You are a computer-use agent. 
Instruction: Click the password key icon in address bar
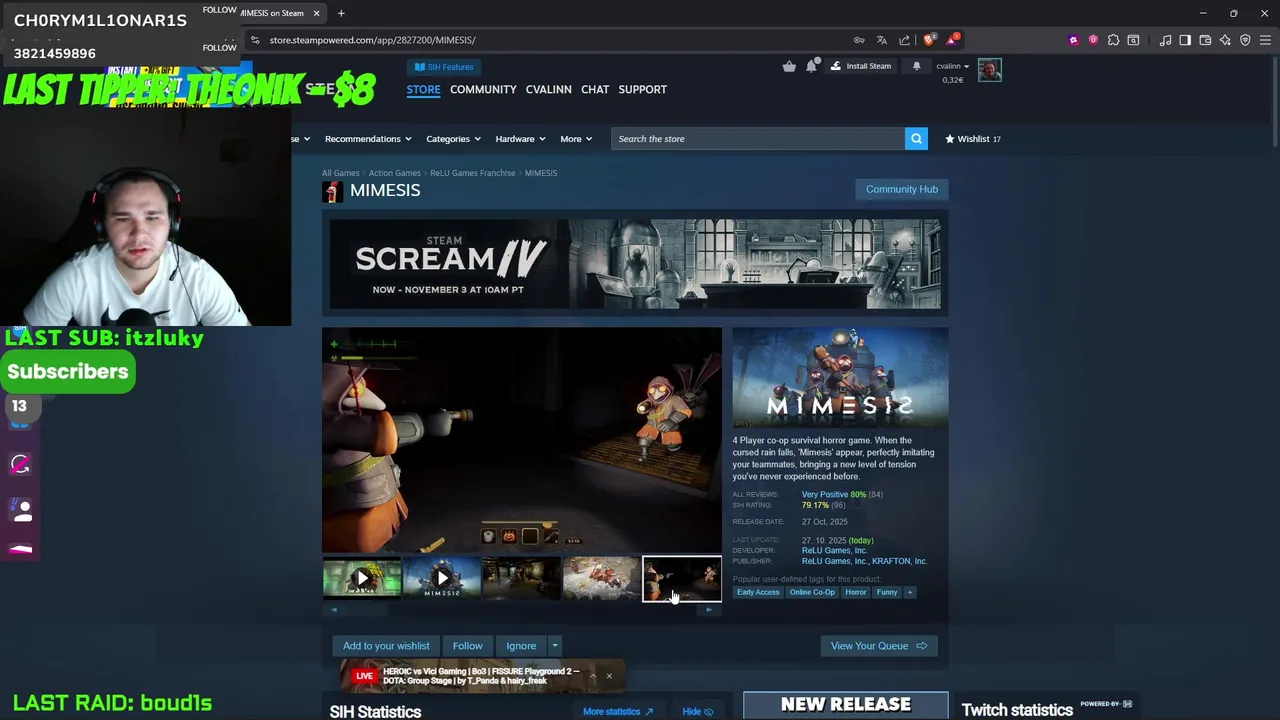point(859,40)
